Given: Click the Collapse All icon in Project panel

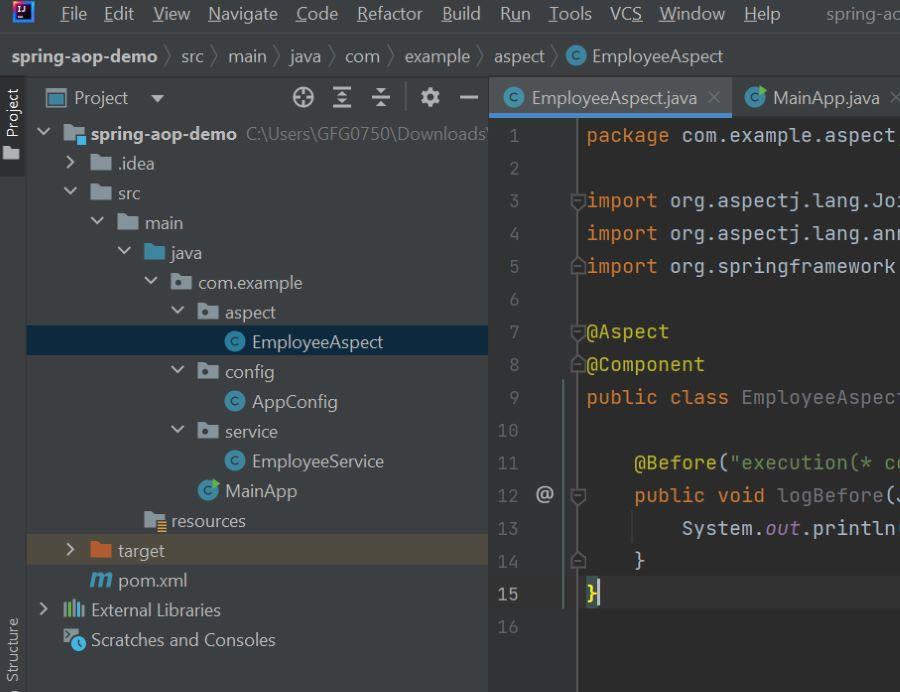Looking at the screenshot, I should click(x=381, y=98).
